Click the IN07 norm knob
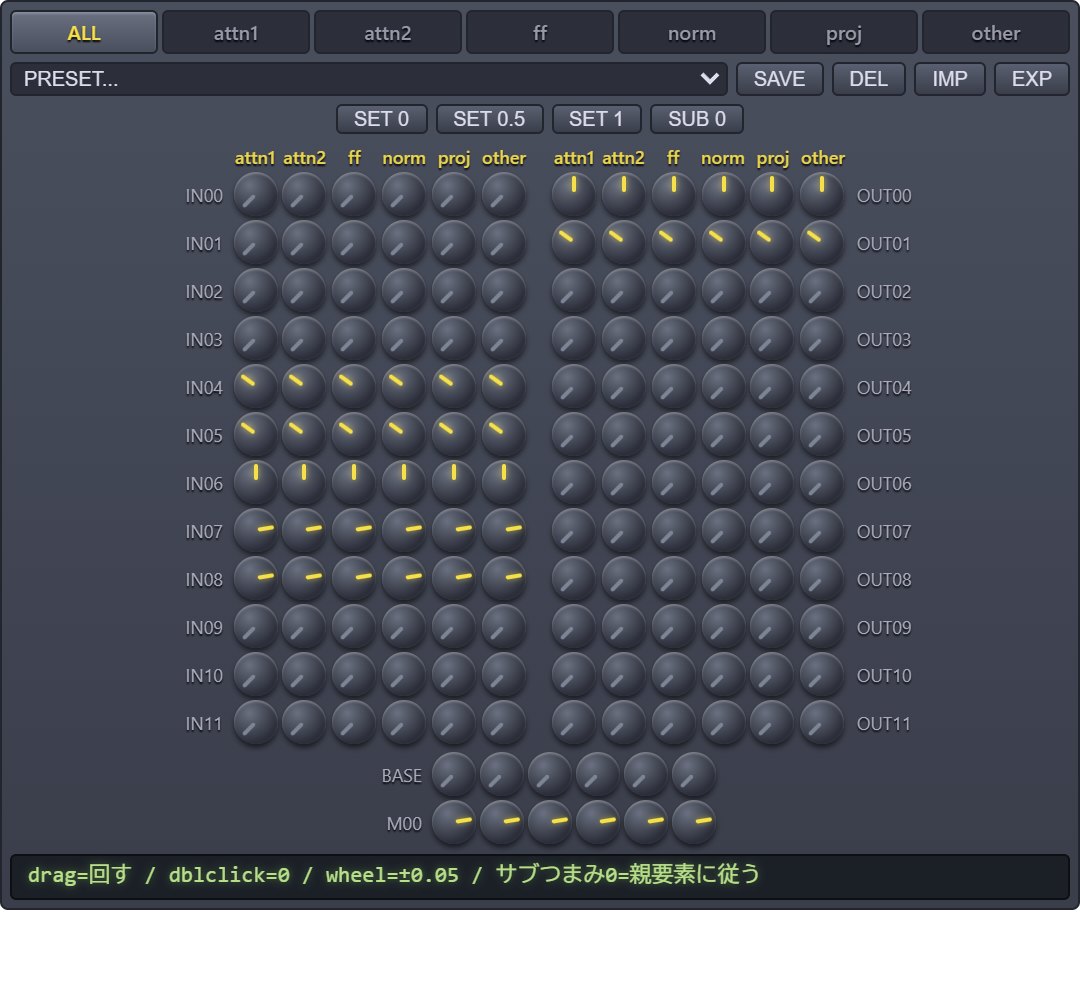Image resolution: width=1080 pixels, height=1008 pixels. [x=404, y=531]
